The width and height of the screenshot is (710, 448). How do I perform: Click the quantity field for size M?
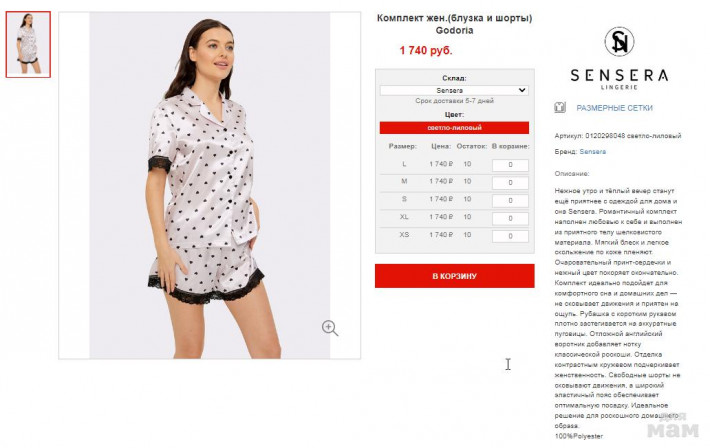click(x=510, y=183)
